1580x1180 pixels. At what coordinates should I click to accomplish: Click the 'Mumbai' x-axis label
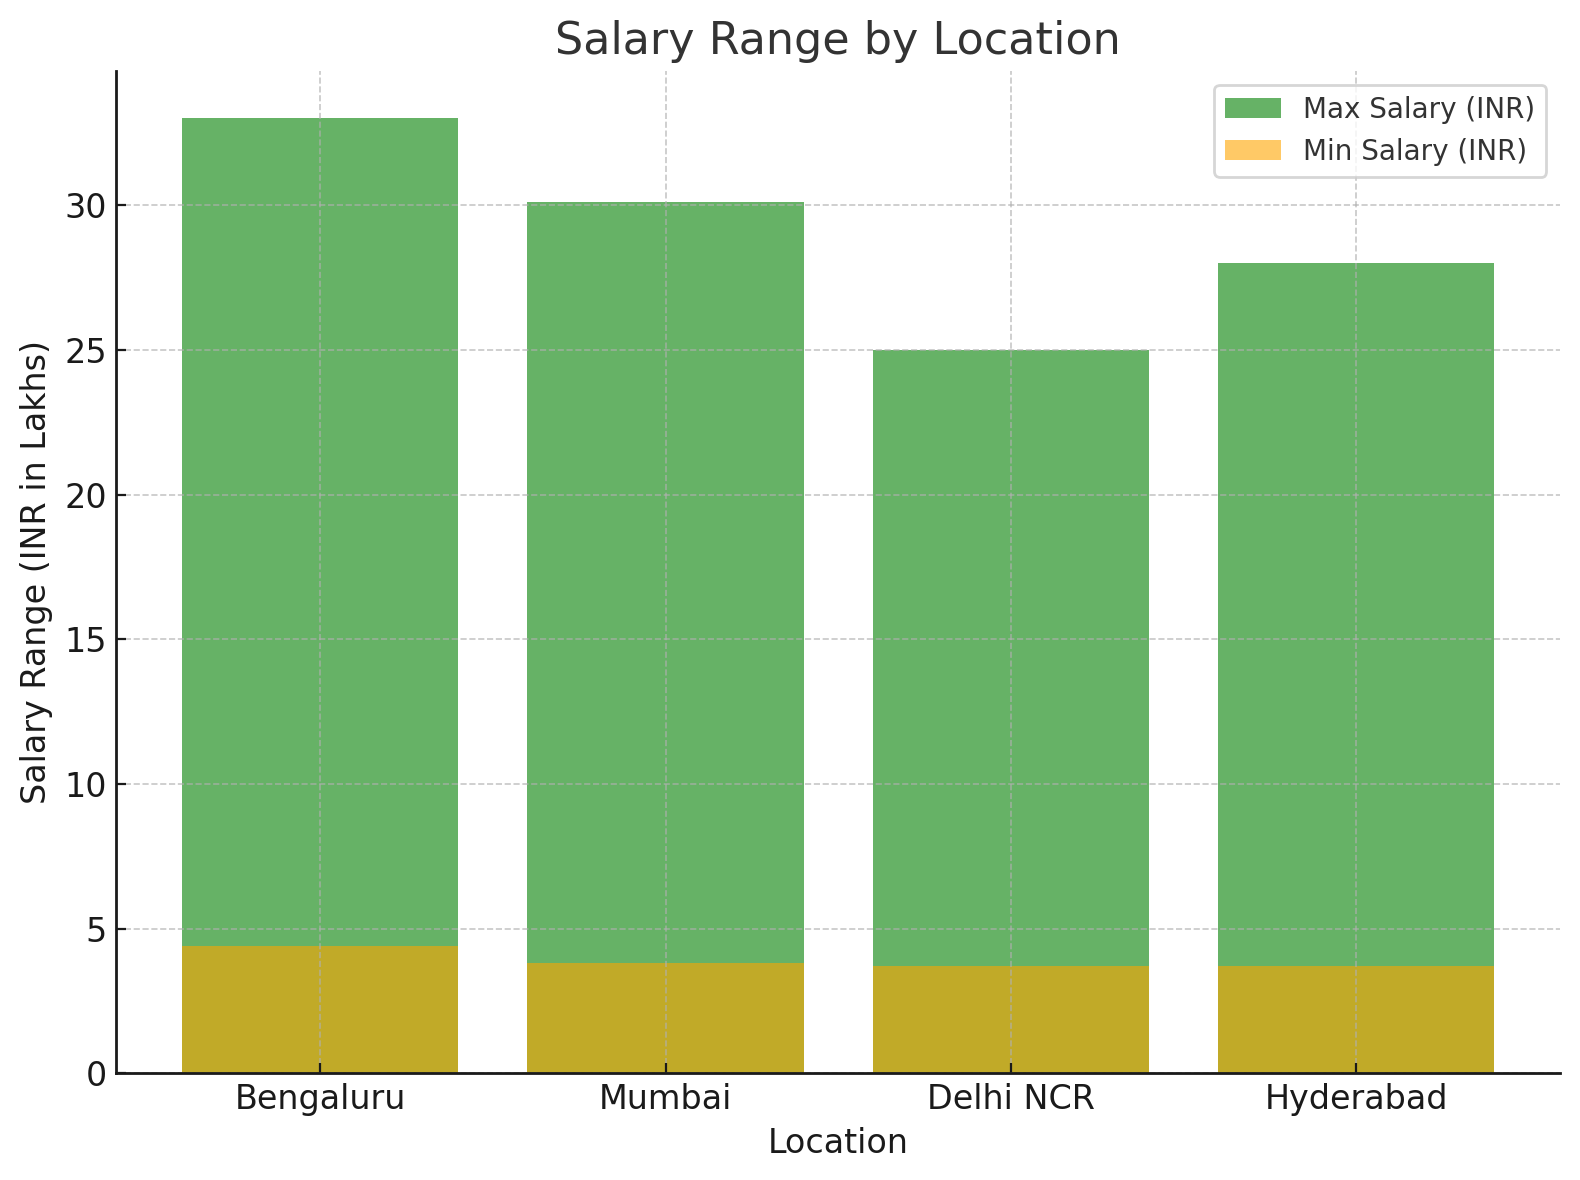pyautogui.click(x=665, y=1098)
